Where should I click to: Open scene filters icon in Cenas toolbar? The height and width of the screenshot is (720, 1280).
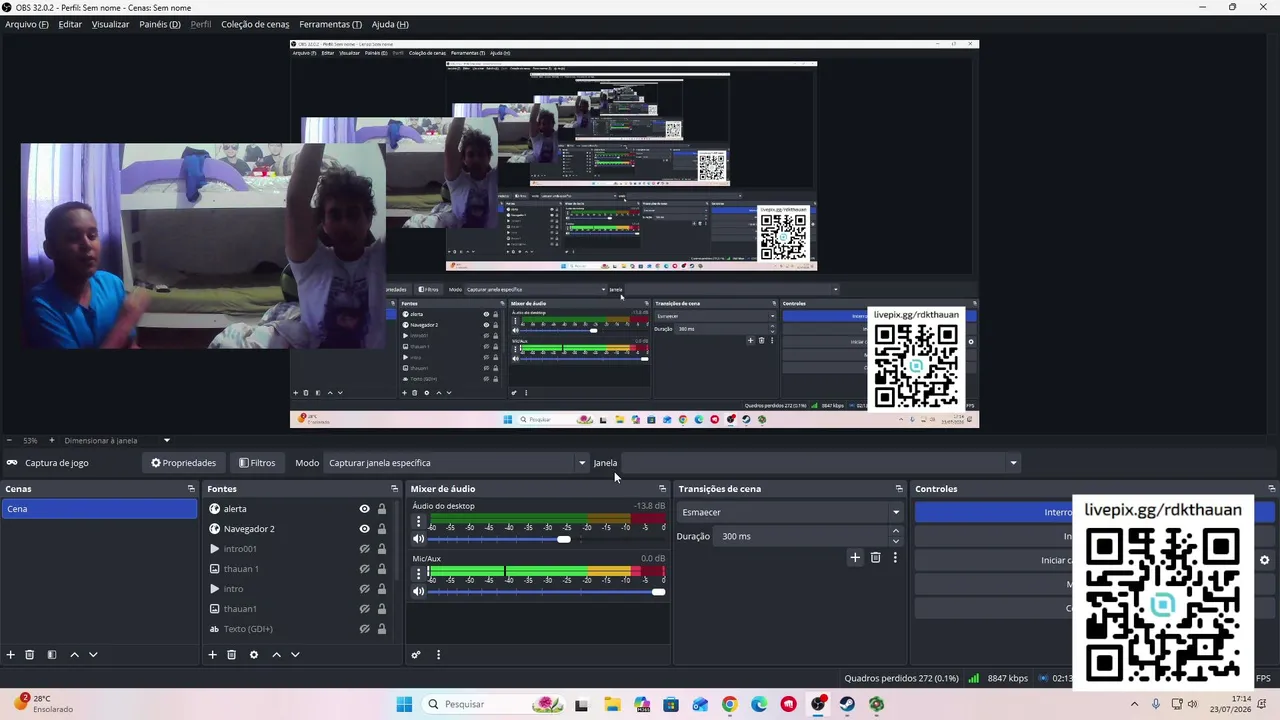[x=52, y=655]
